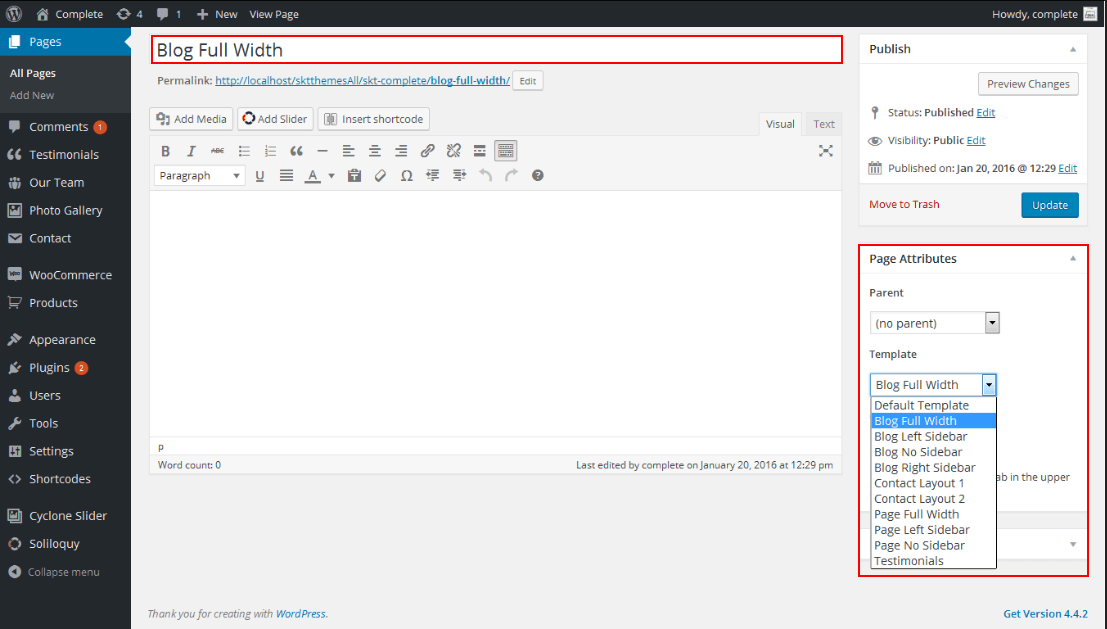This screenshot has width=1107, height=629.
Task: Open the special character (omega) tool
Action: pyautogui.click(x=406, y=176)
